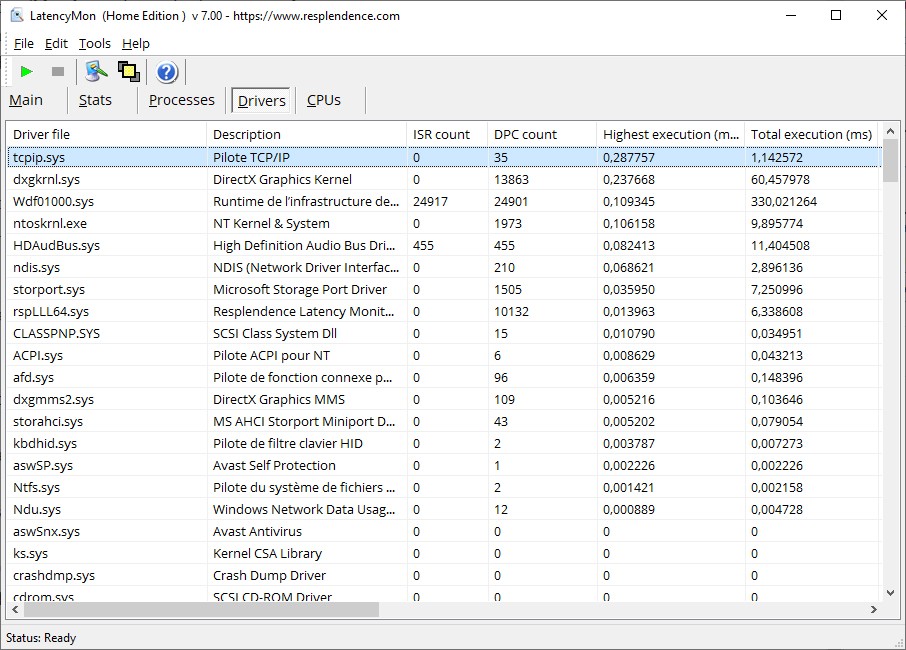Open the Edit menu

(56, 43)
